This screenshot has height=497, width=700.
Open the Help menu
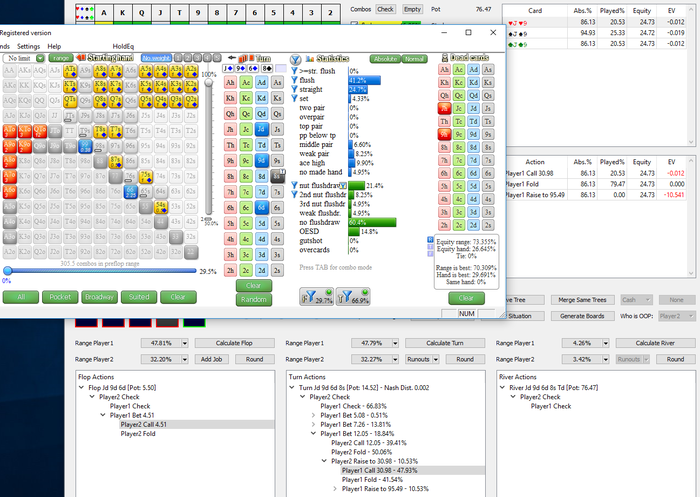tap(54, 46)
